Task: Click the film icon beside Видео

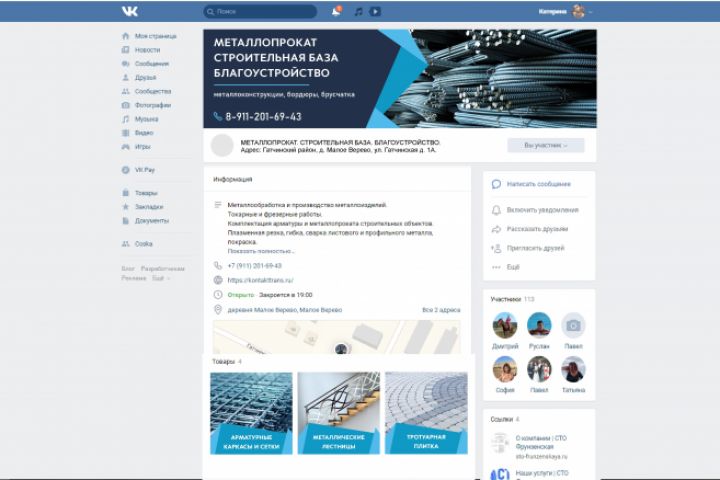Action: [125, 133]
